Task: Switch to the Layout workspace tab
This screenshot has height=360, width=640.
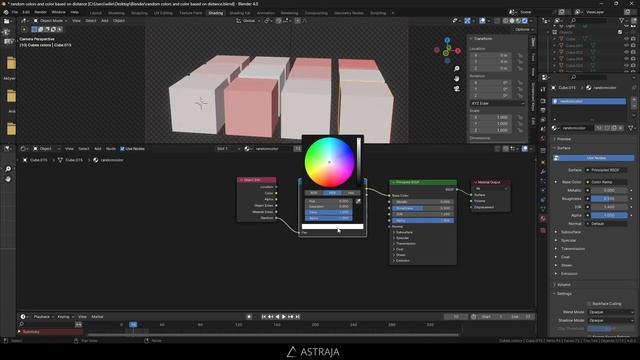Action: coord(96,13)
